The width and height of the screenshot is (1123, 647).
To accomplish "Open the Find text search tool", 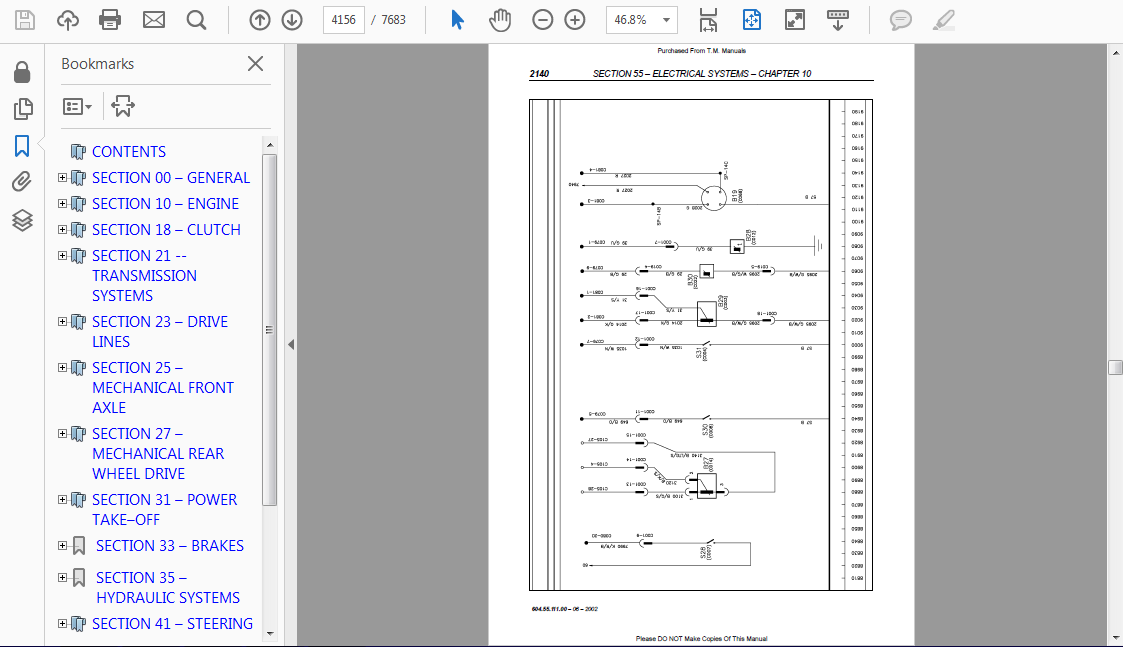I will [x=196, y=20].
